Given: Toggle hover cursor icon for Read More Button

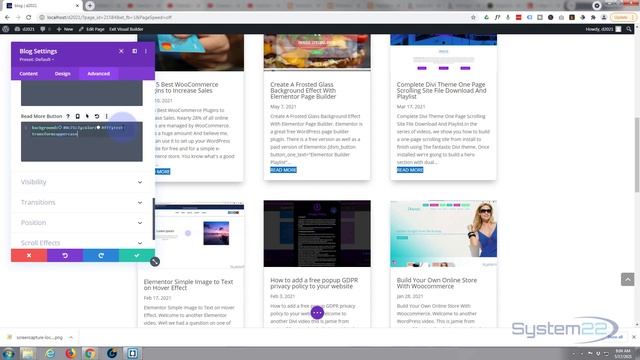Looking at the screenshot, I should pos(87,116).
